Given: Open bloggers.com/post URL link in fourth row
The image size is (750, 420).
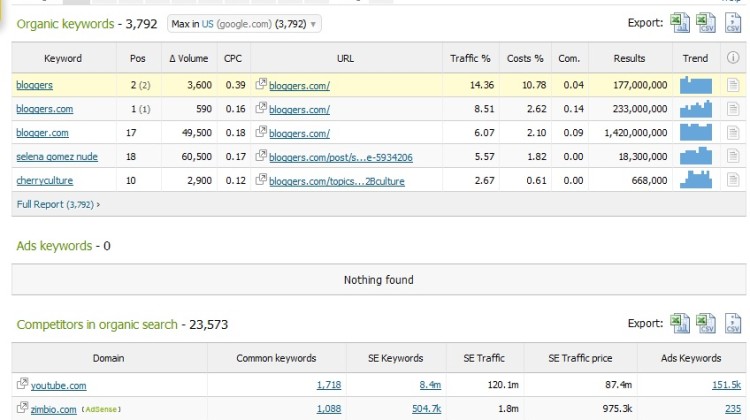Looking at the screenshot, I should click(341, 157).
